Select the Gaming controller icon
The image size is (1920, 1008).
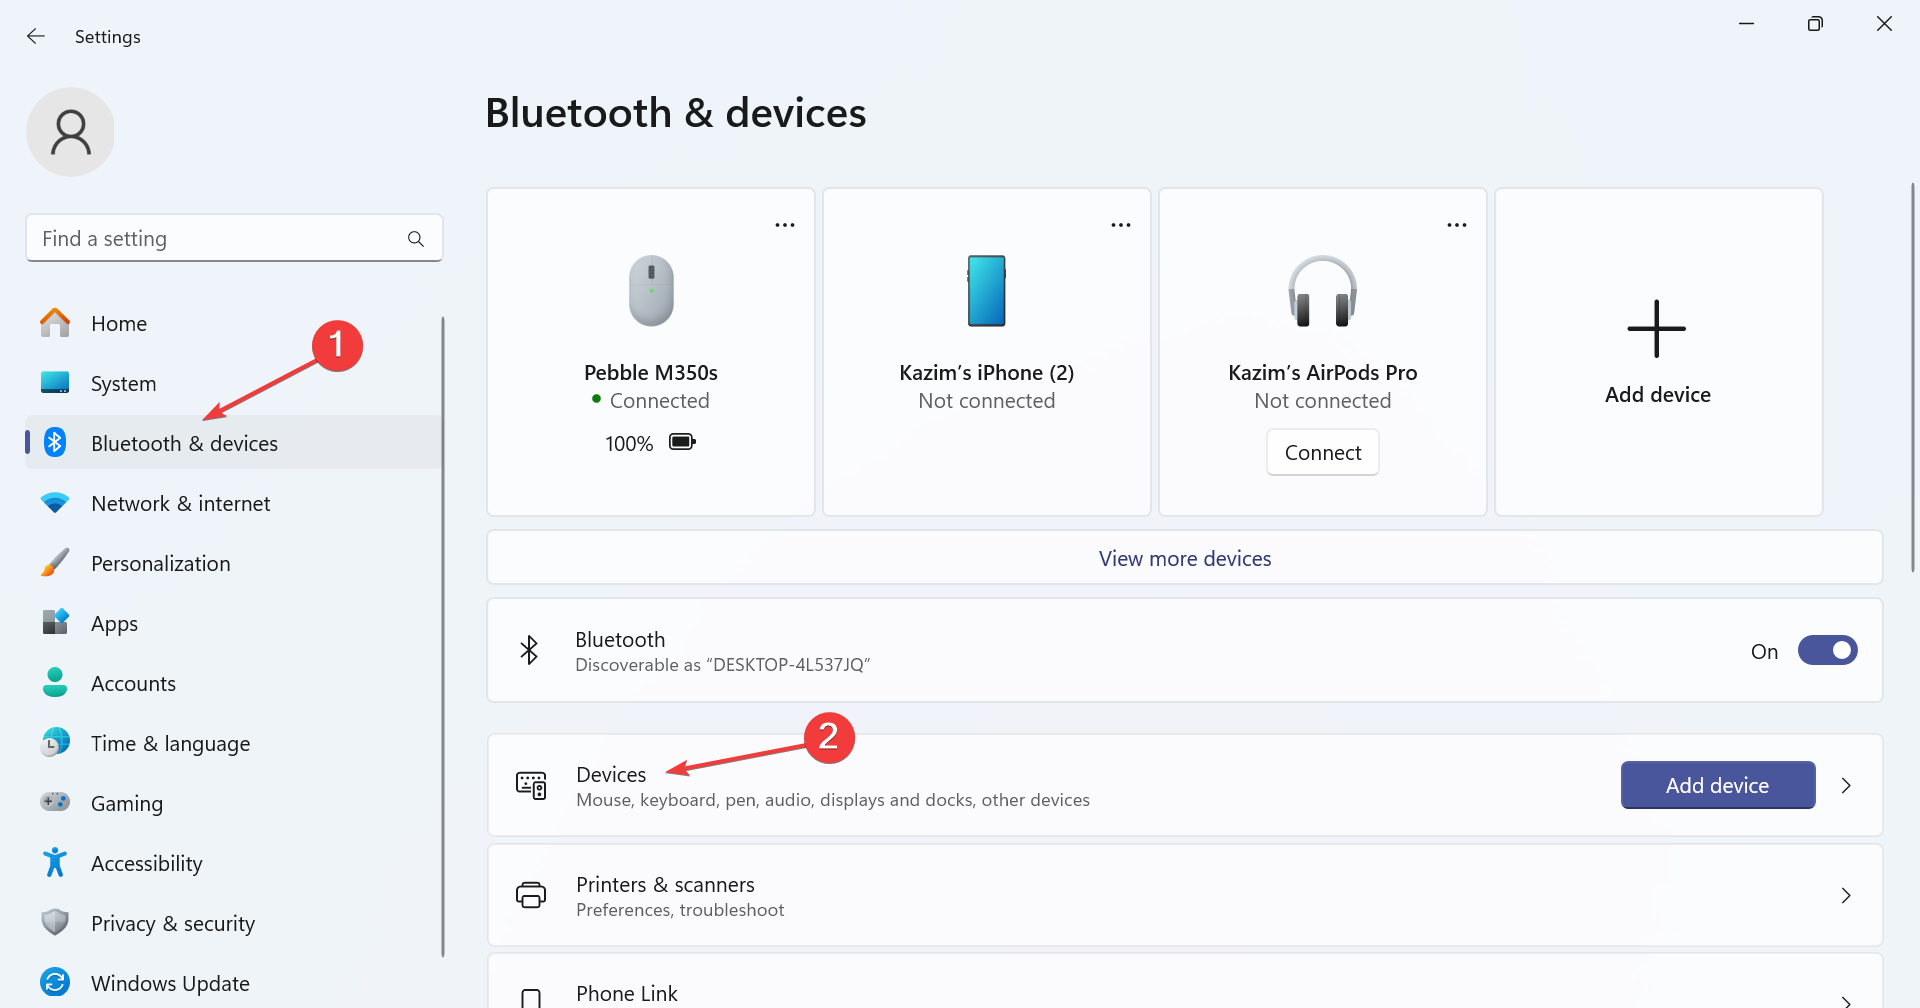point(55,803)
